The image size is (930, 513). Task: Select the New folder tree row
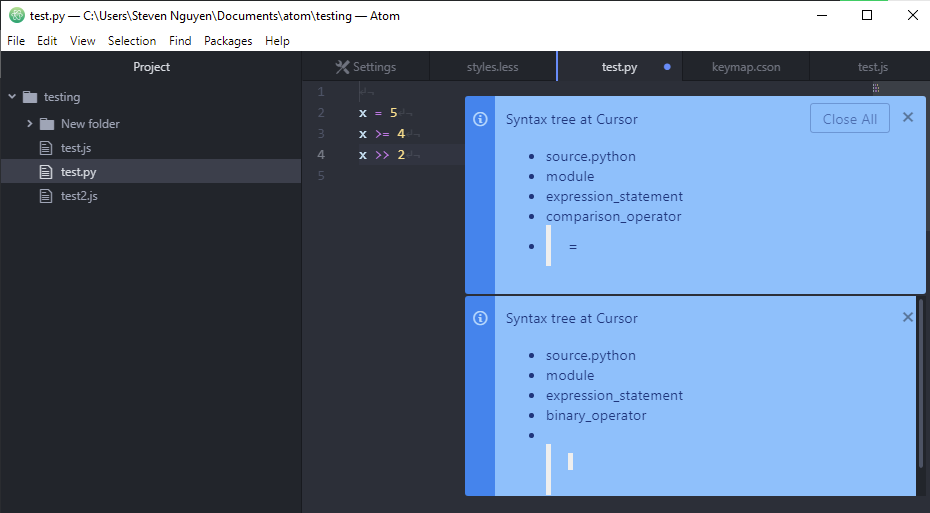151,123
